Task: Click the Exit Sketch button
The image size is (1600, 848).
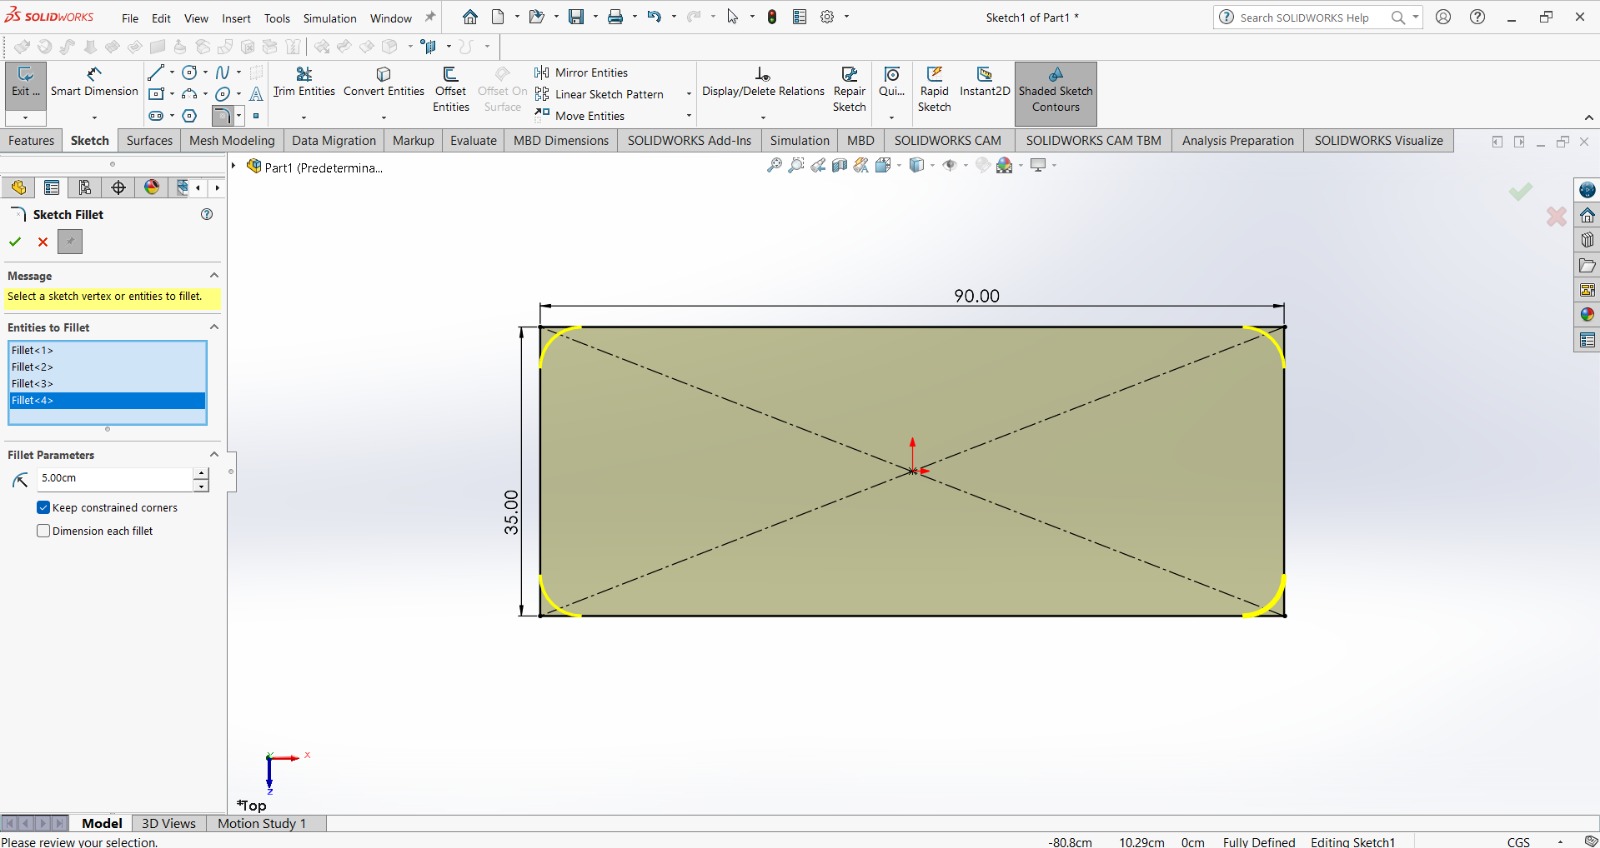Action: tap(25, 81)
